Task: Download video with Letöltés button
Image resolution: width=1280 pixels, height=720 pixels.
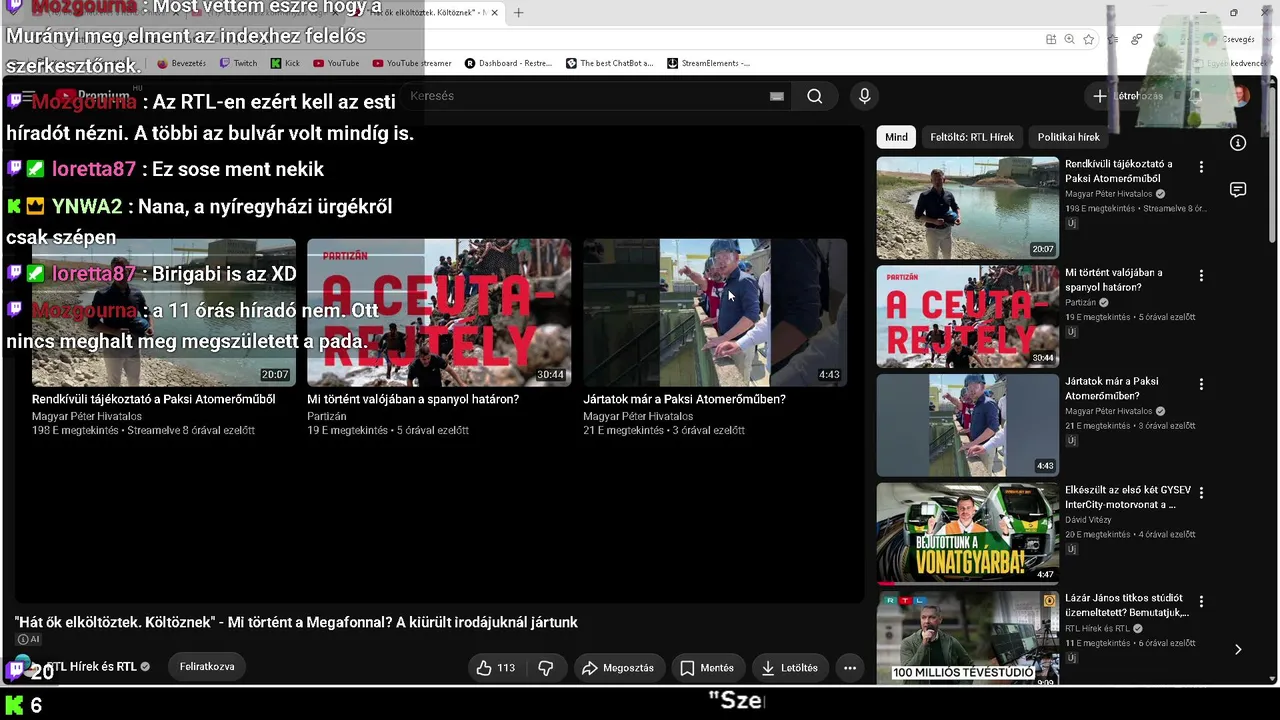Action: point(789,668)
